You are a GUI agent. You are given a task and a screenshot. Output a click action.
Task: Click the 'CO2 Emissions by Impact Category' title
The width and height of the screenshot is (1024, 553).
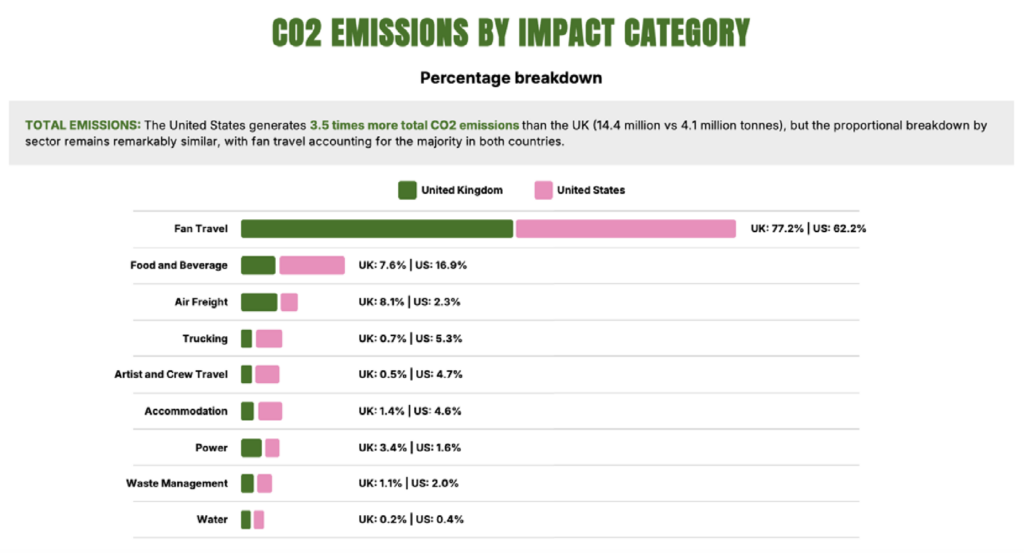coord(511,33)
